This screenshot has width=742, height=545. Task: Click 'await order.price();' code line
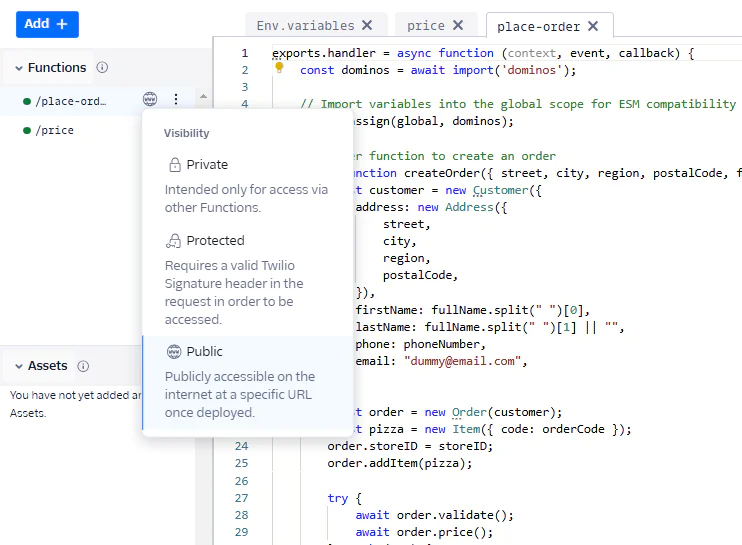[424, 532]
